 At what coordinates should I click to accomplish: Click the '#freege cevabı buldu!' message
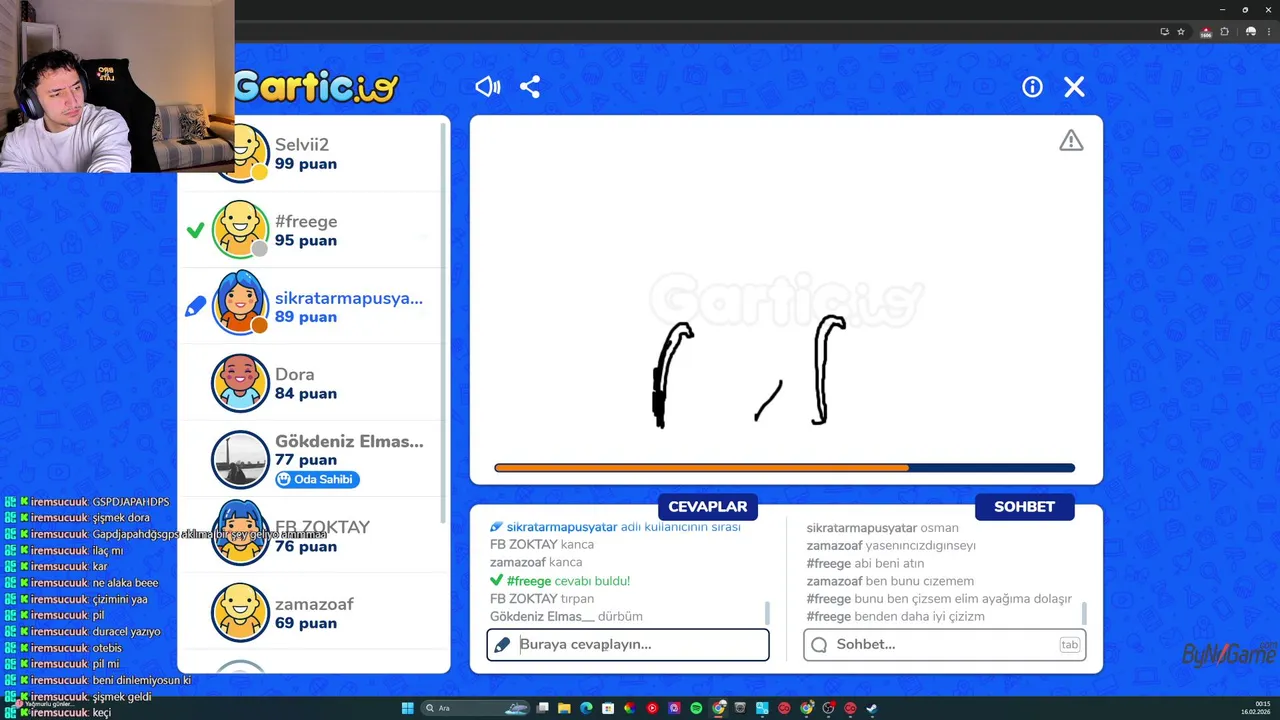coord(560,581)
